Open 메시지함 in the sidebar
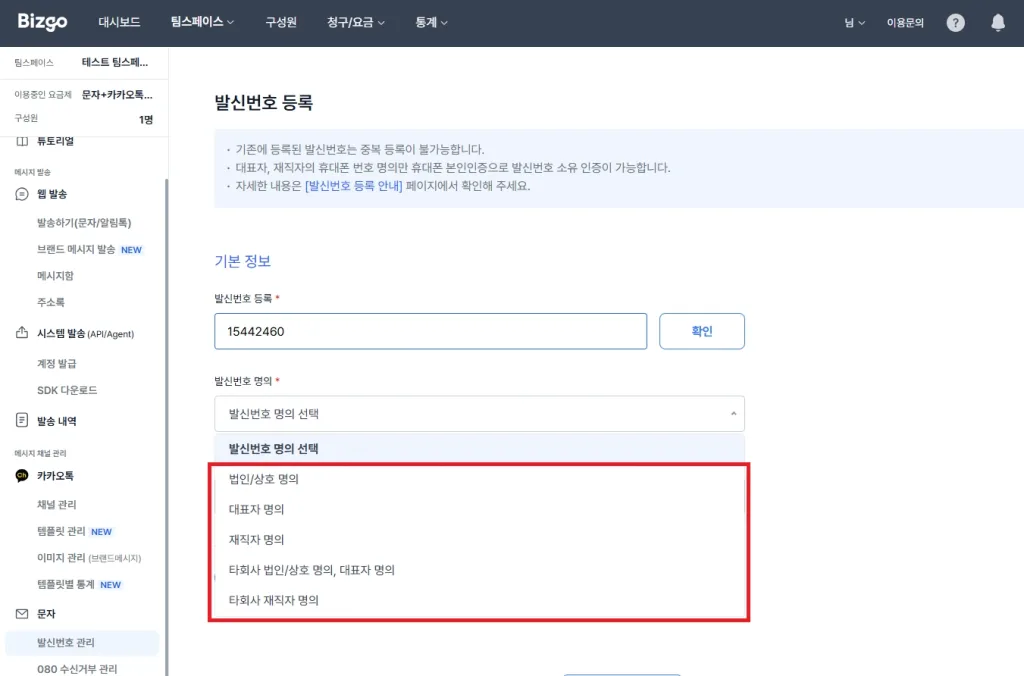This screenshot has width=1024, height=676. (x=55, y=276)
